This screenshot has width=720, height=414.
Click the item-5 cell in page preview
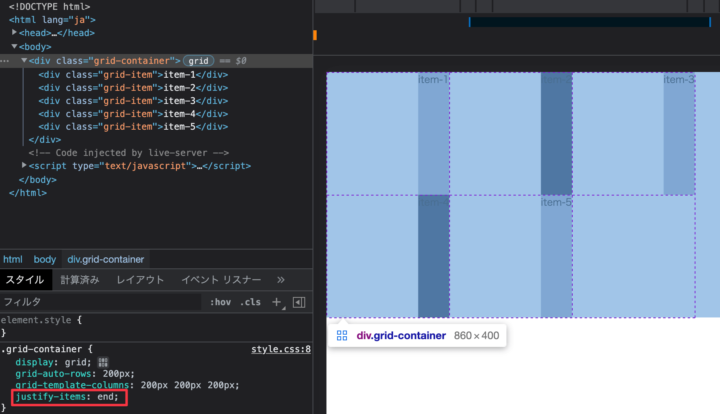coord(556,256)
